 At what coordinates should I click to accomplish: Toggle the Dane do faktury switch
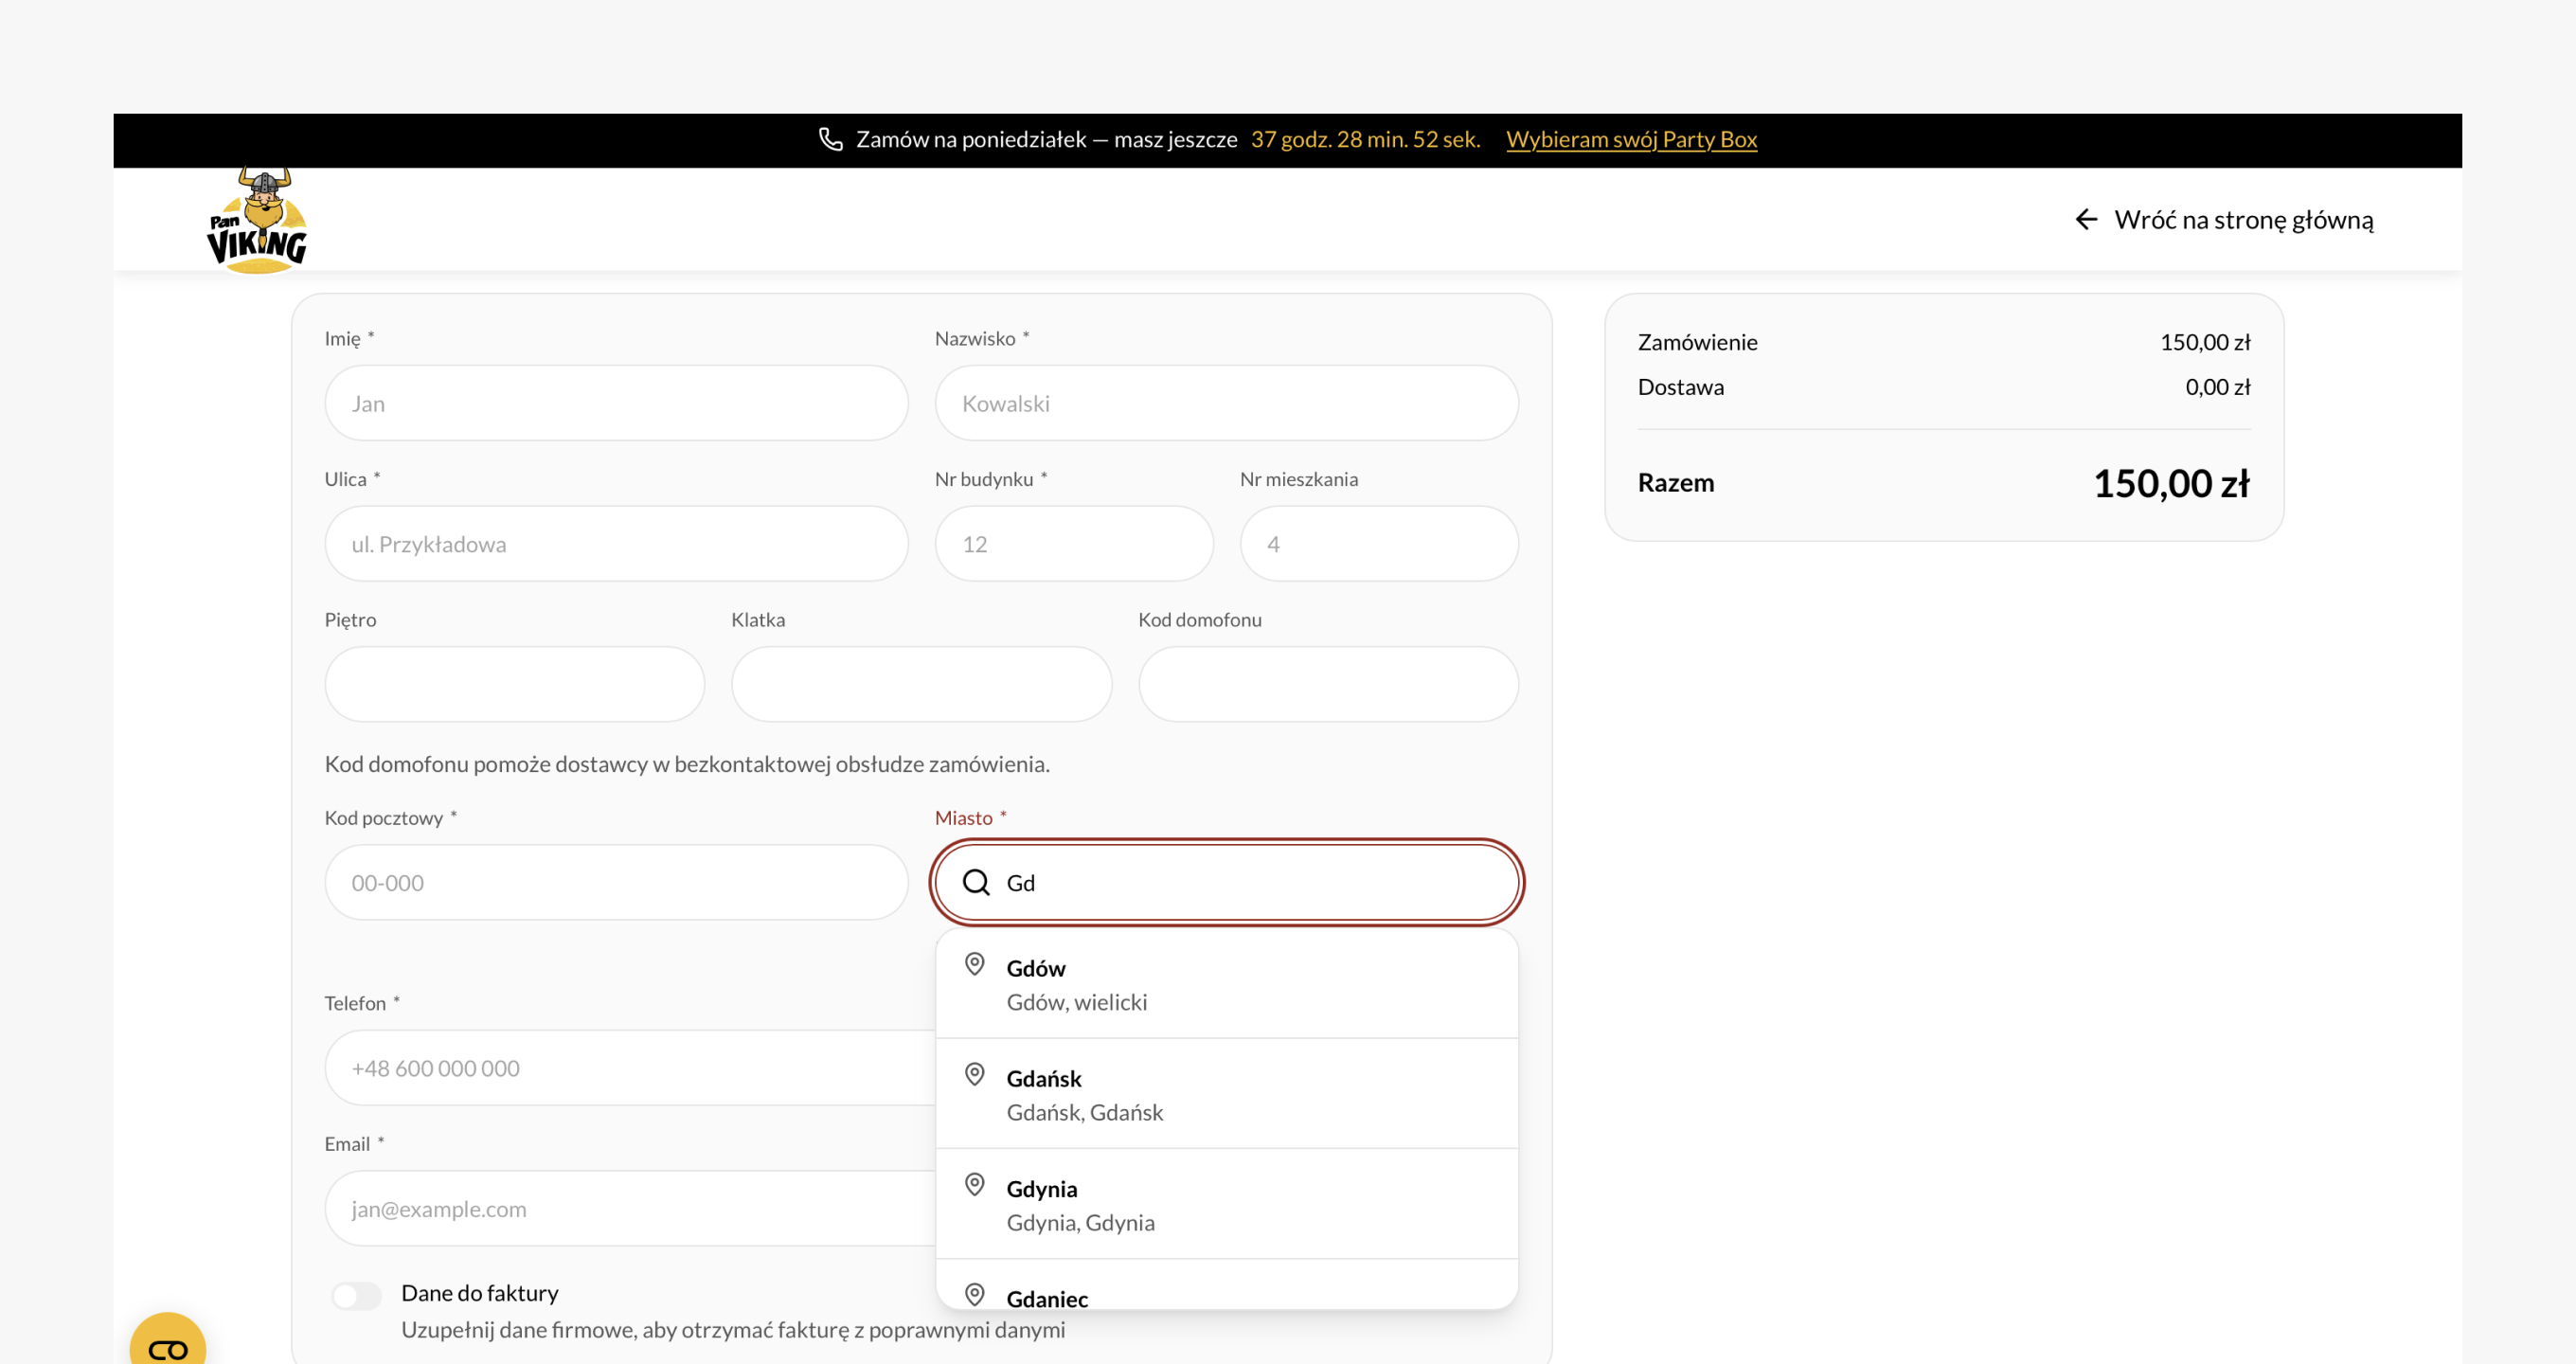click(x=356, y=1296)
